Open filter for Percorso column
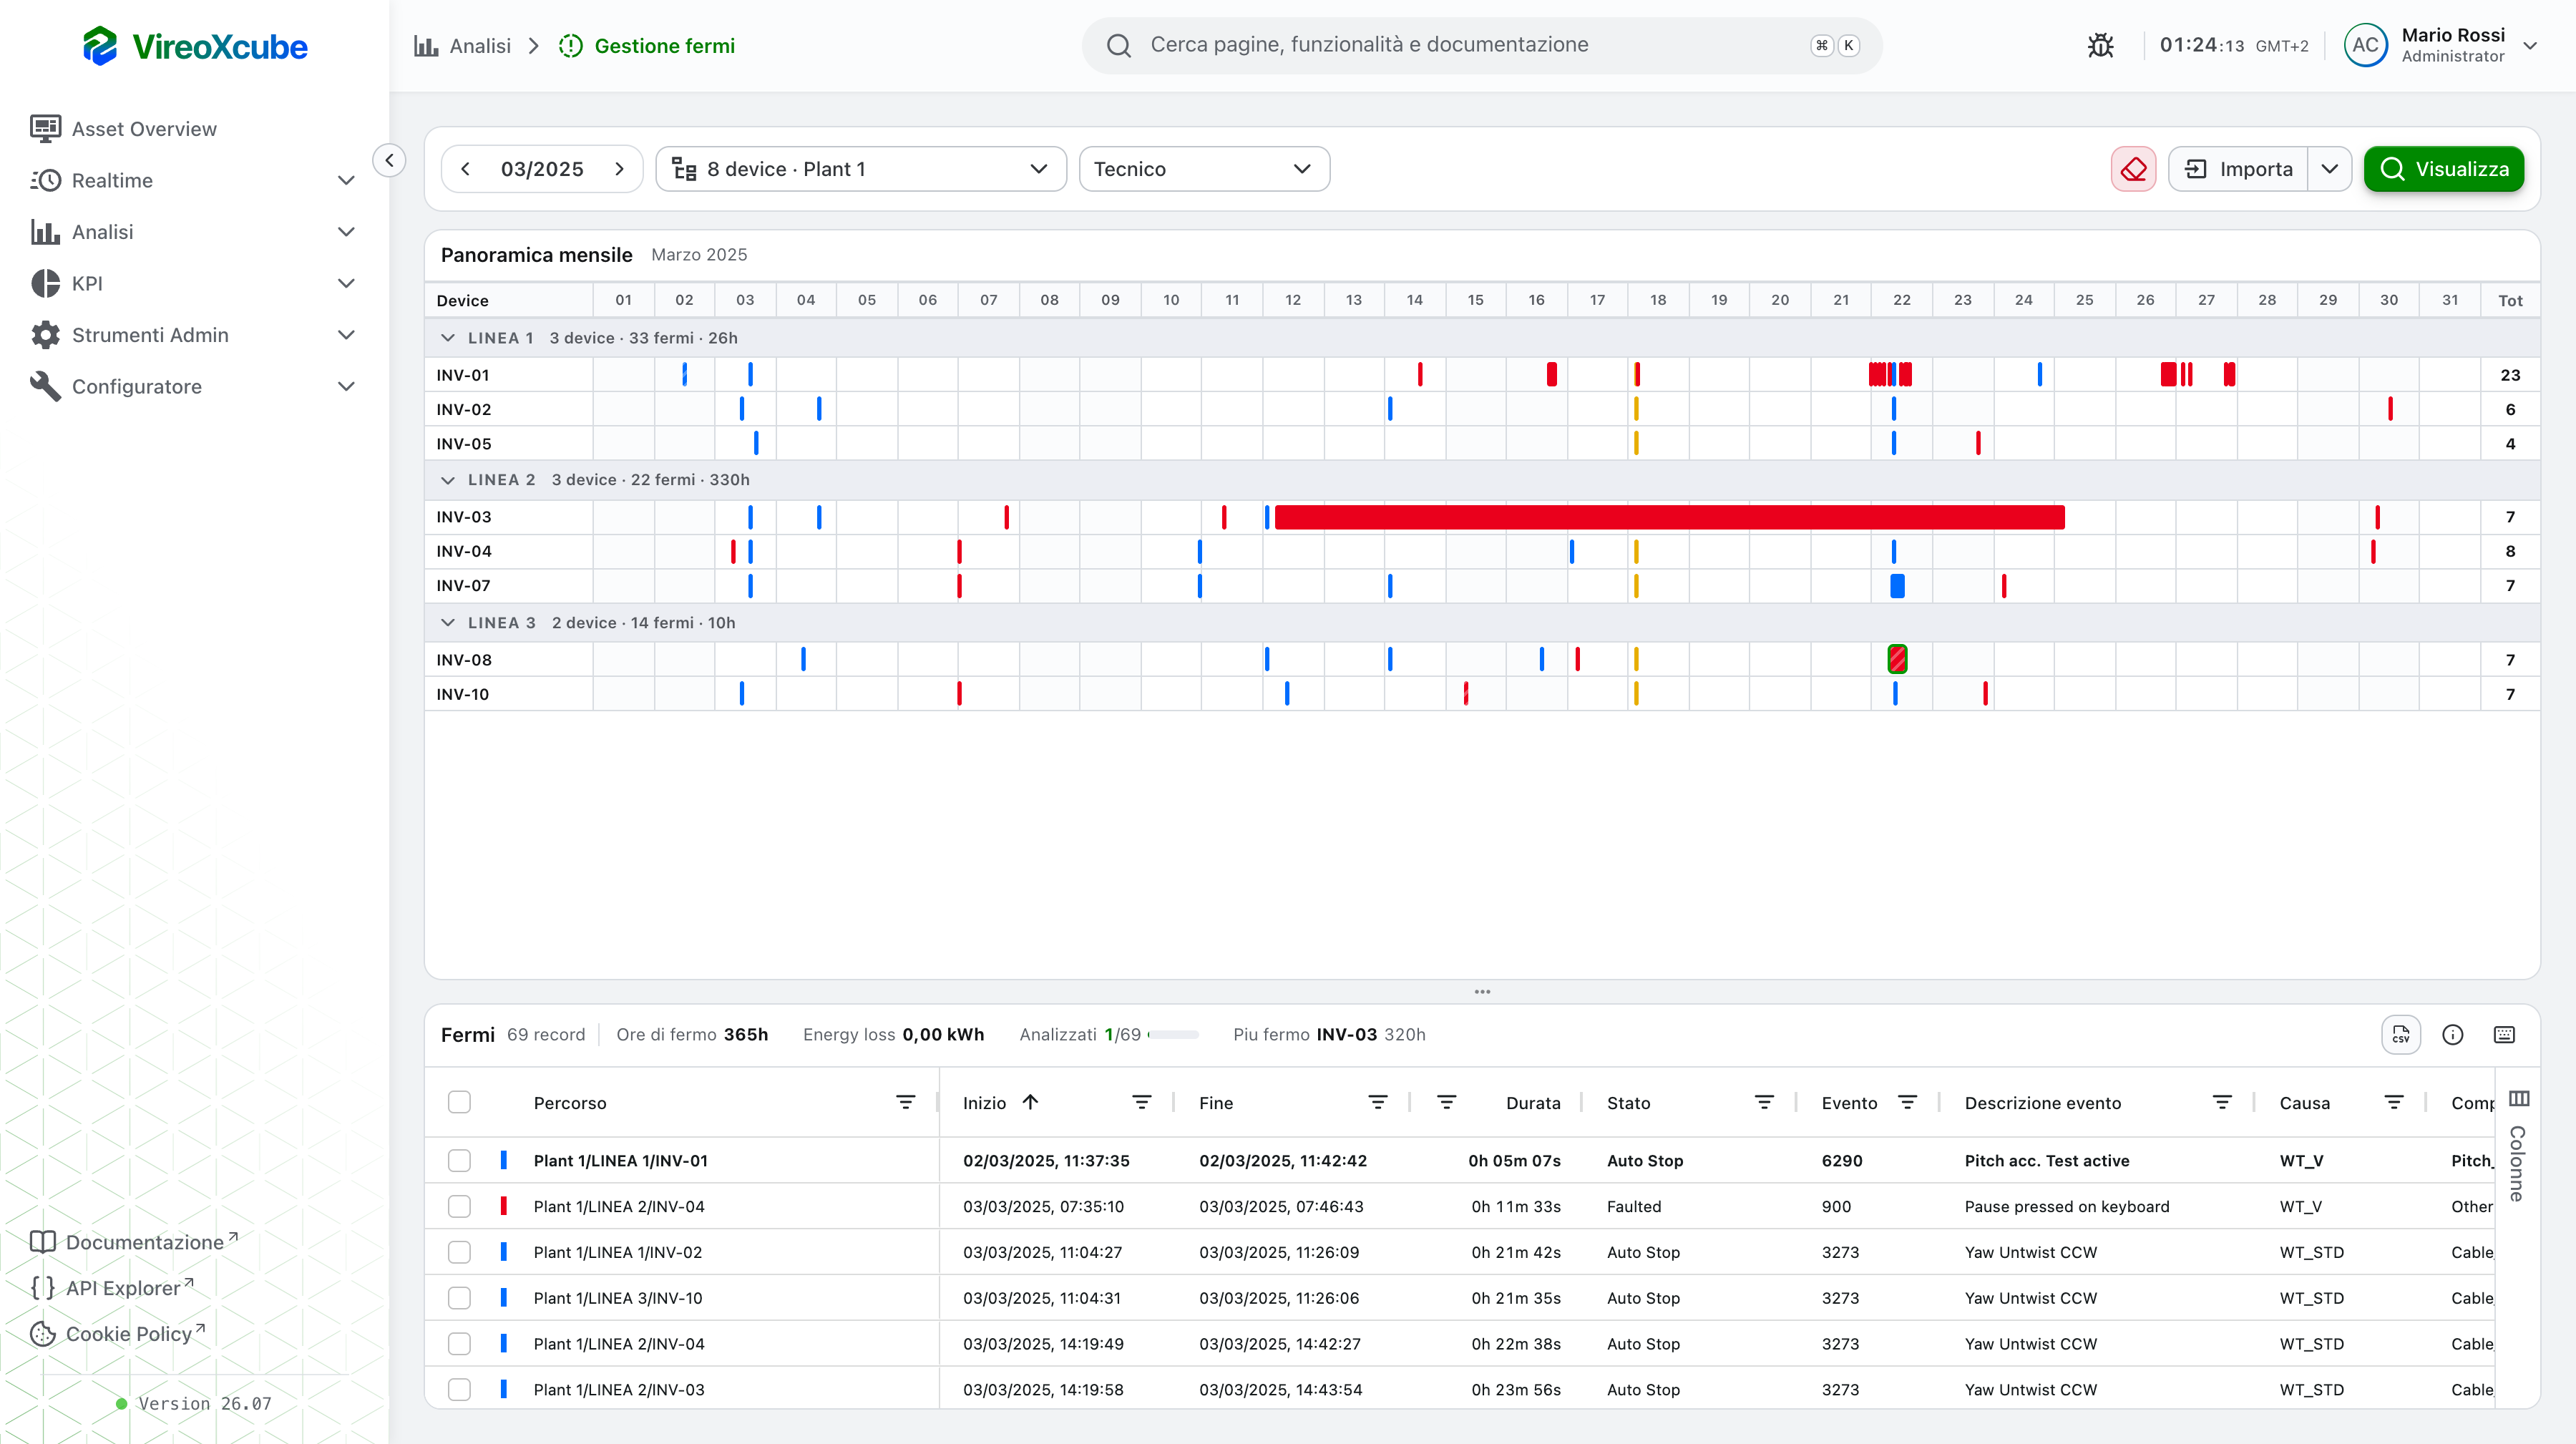 905,1102
